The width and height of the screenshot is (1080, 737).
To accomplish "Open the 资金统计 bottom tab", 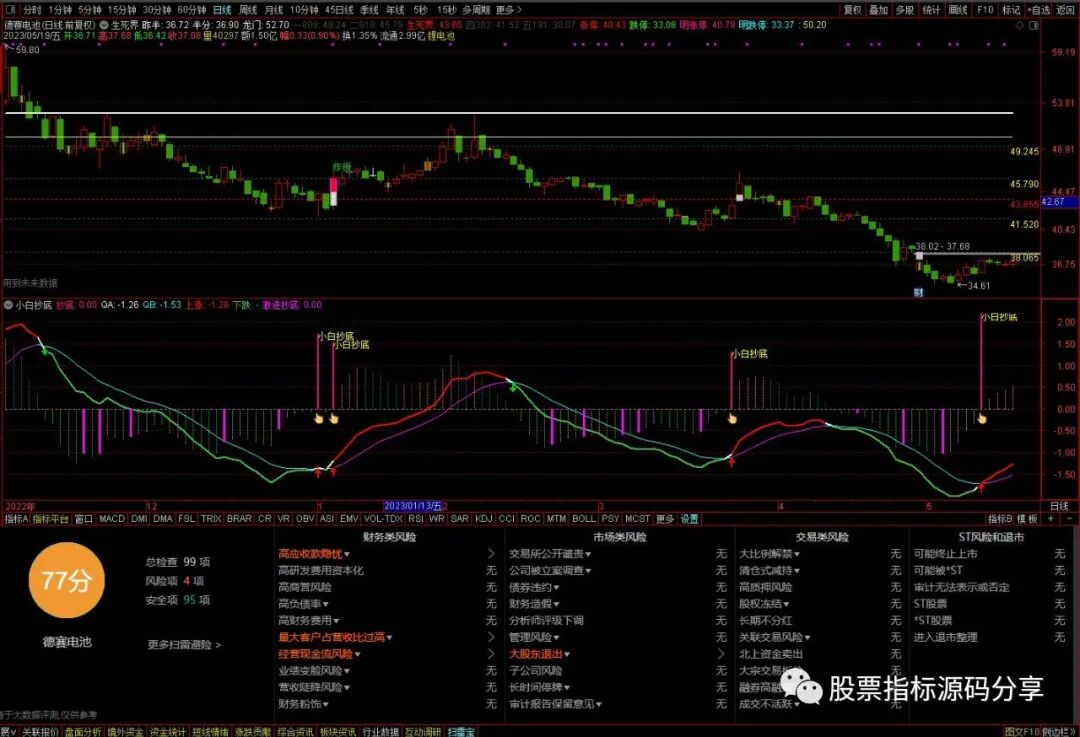I will tap(167, 731).
